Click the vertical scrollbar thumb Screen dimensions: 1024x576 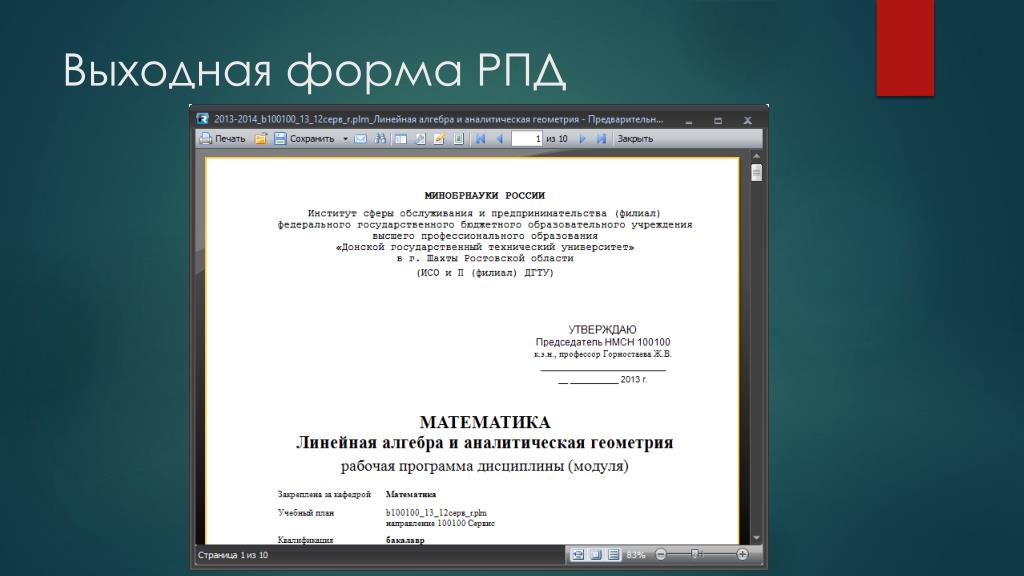756,172
